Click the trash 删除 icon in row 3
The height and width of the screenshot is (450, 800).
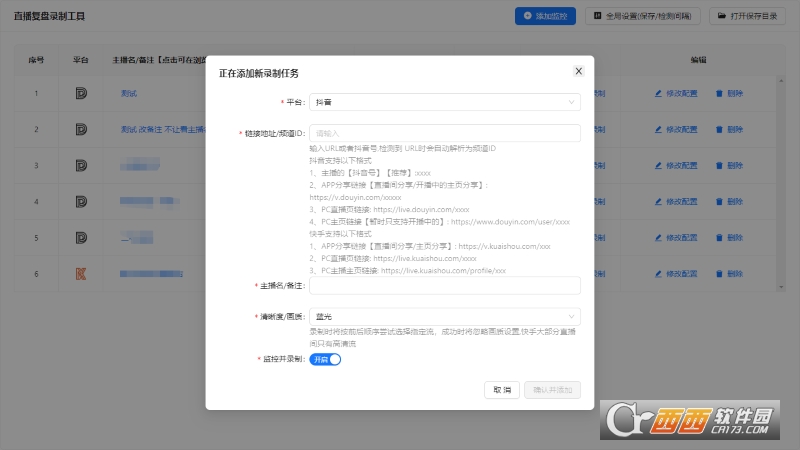click(x=719, y=165)
